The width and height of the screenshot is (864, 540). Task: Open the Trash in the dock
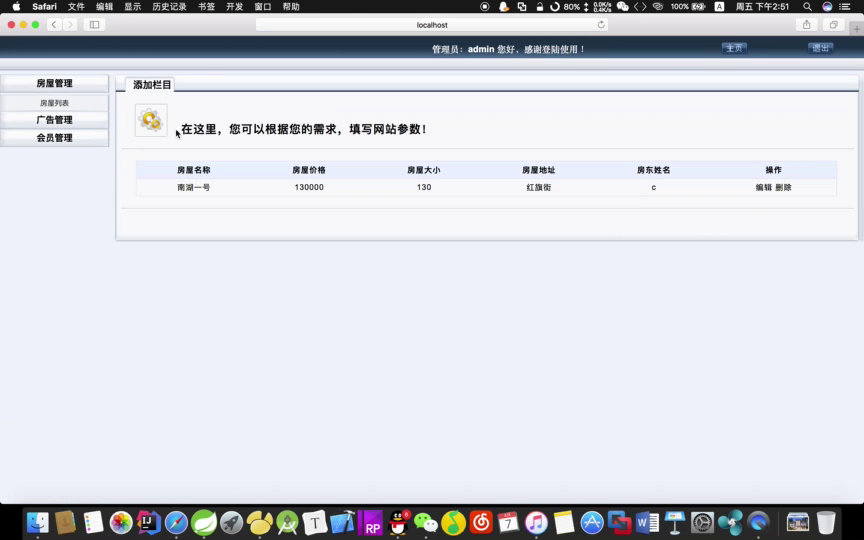[826, 522]
